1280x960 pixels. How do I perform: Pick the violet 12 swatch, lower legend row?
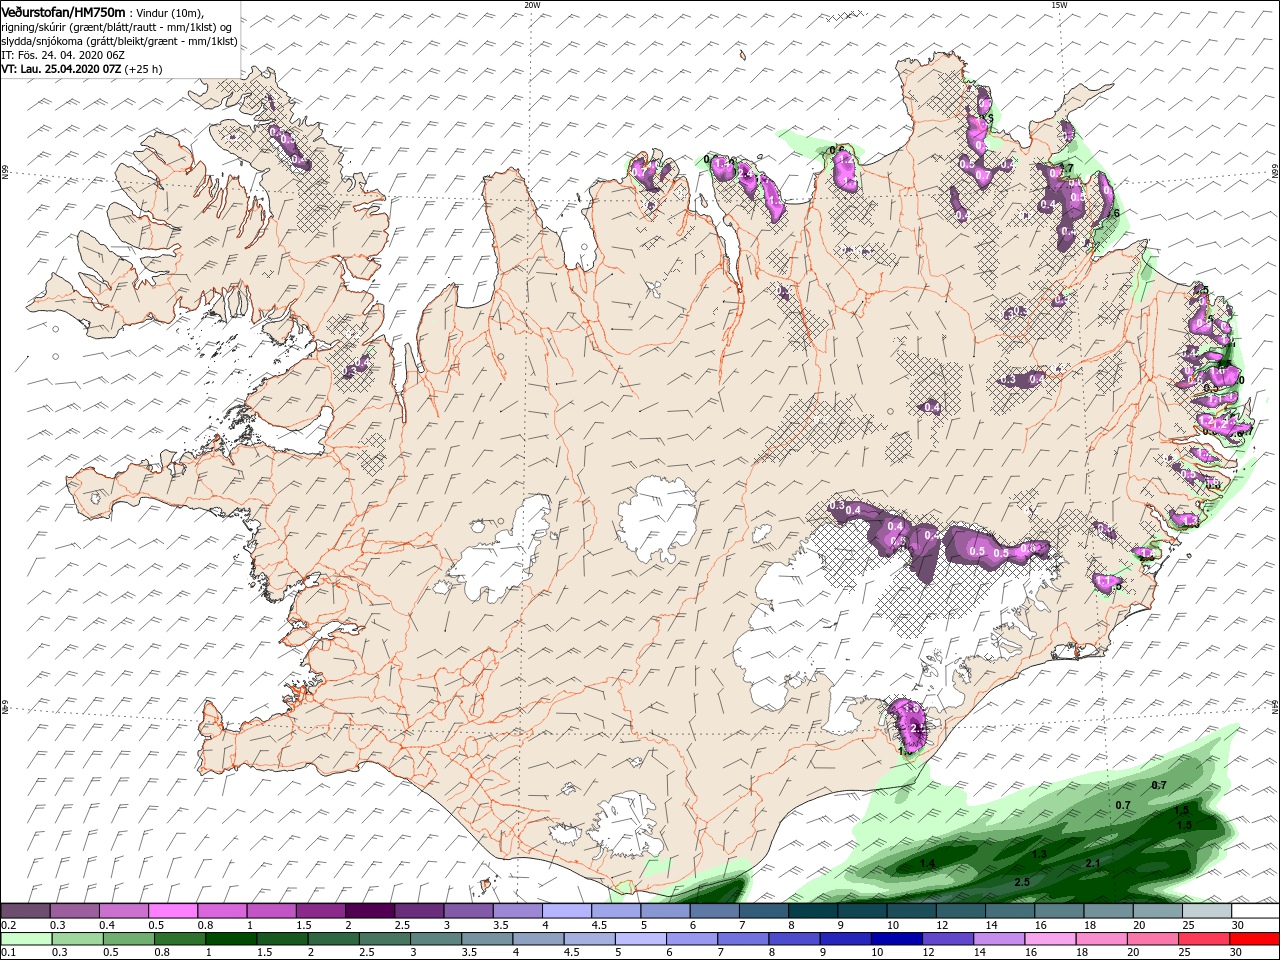click(947, 939)
